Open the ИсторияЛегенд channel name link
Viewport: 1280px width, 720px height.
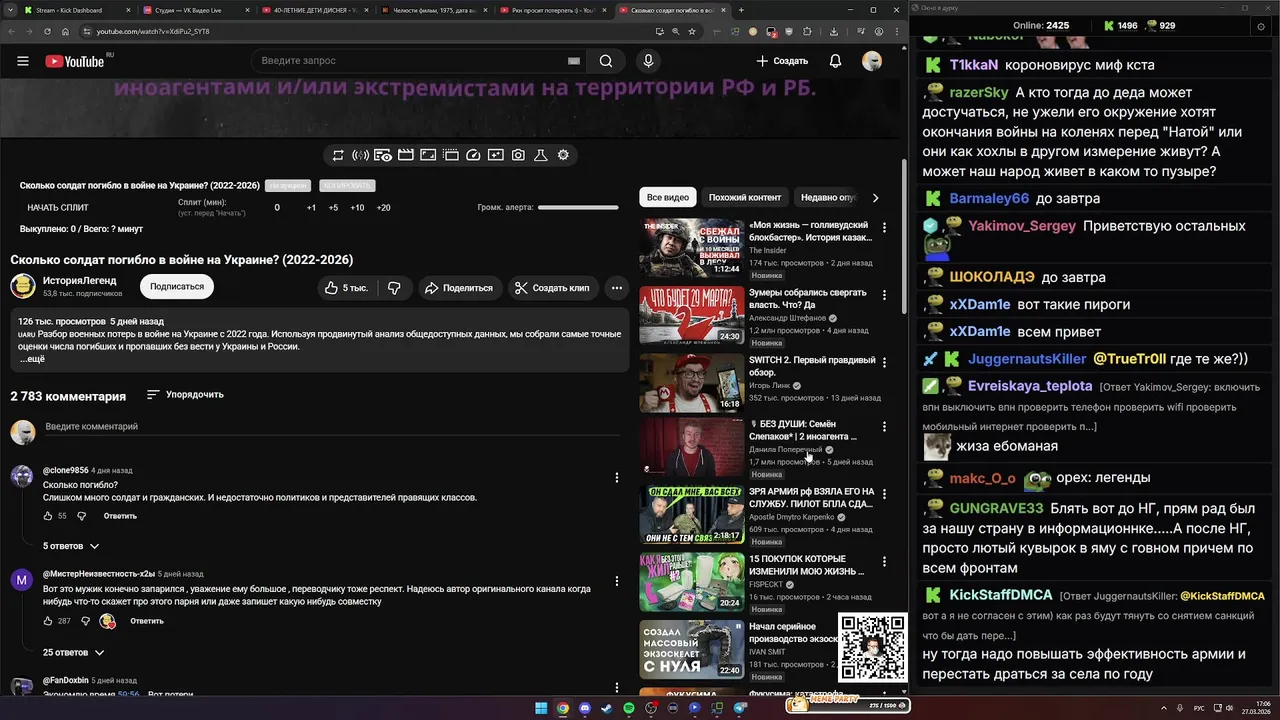79,281
